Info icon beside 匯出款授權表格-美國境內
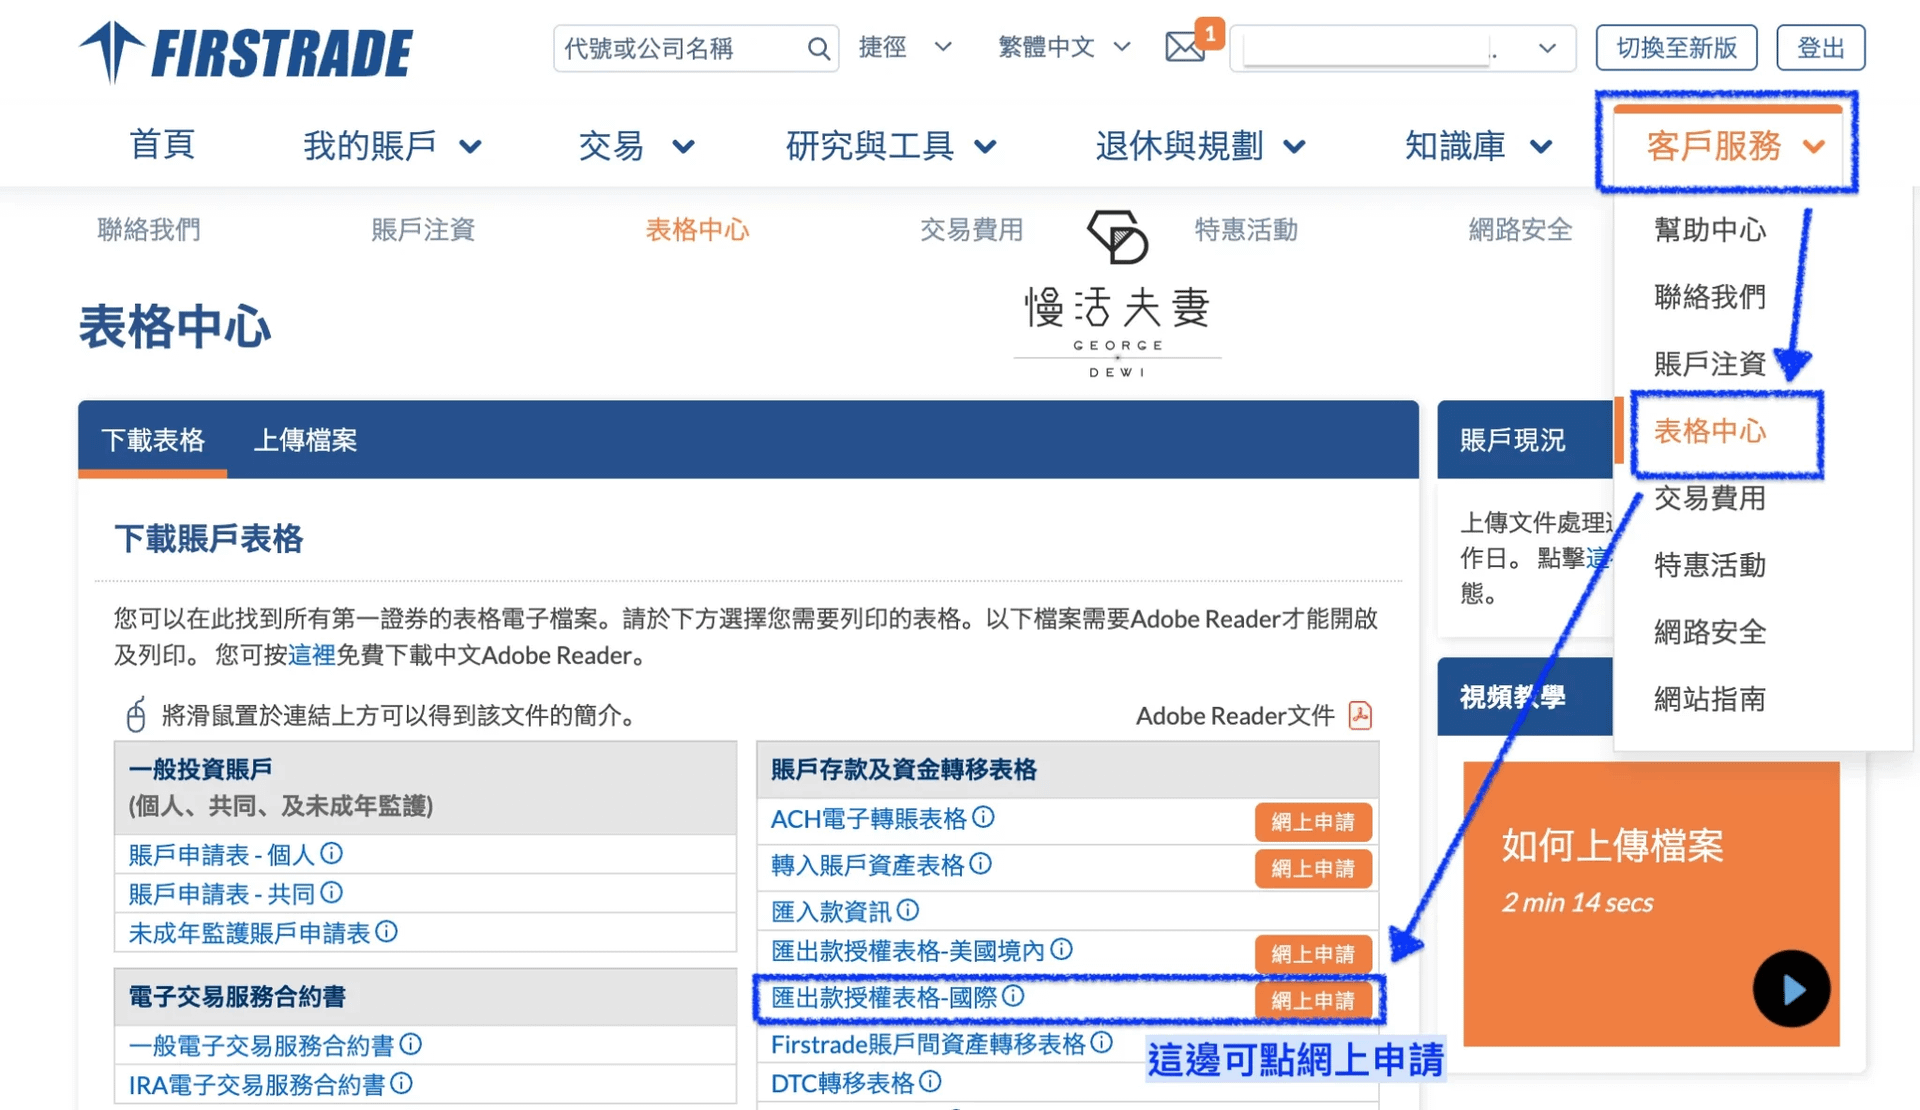This screenshot has width=1920, height=1110. (1062, 949)
